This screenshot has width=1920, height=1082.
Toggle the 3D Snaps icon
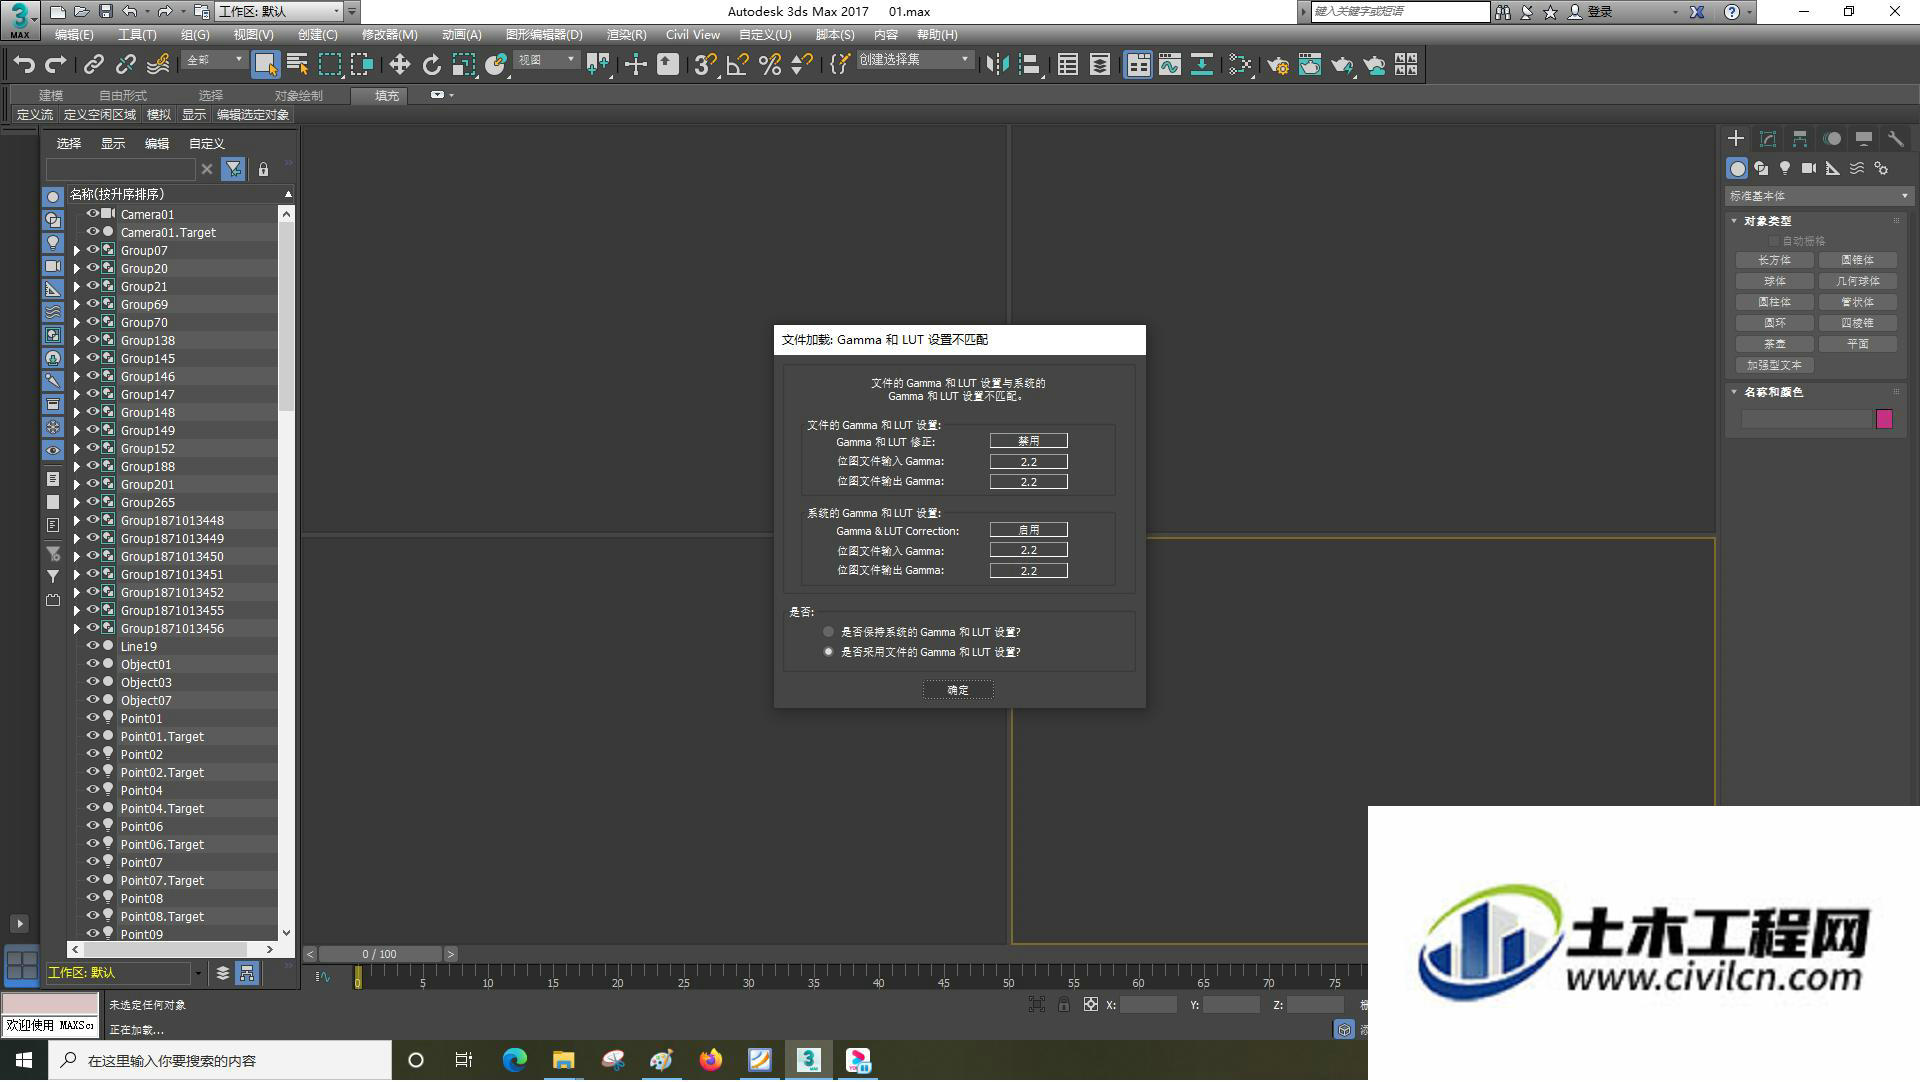[x=704, y=65]
